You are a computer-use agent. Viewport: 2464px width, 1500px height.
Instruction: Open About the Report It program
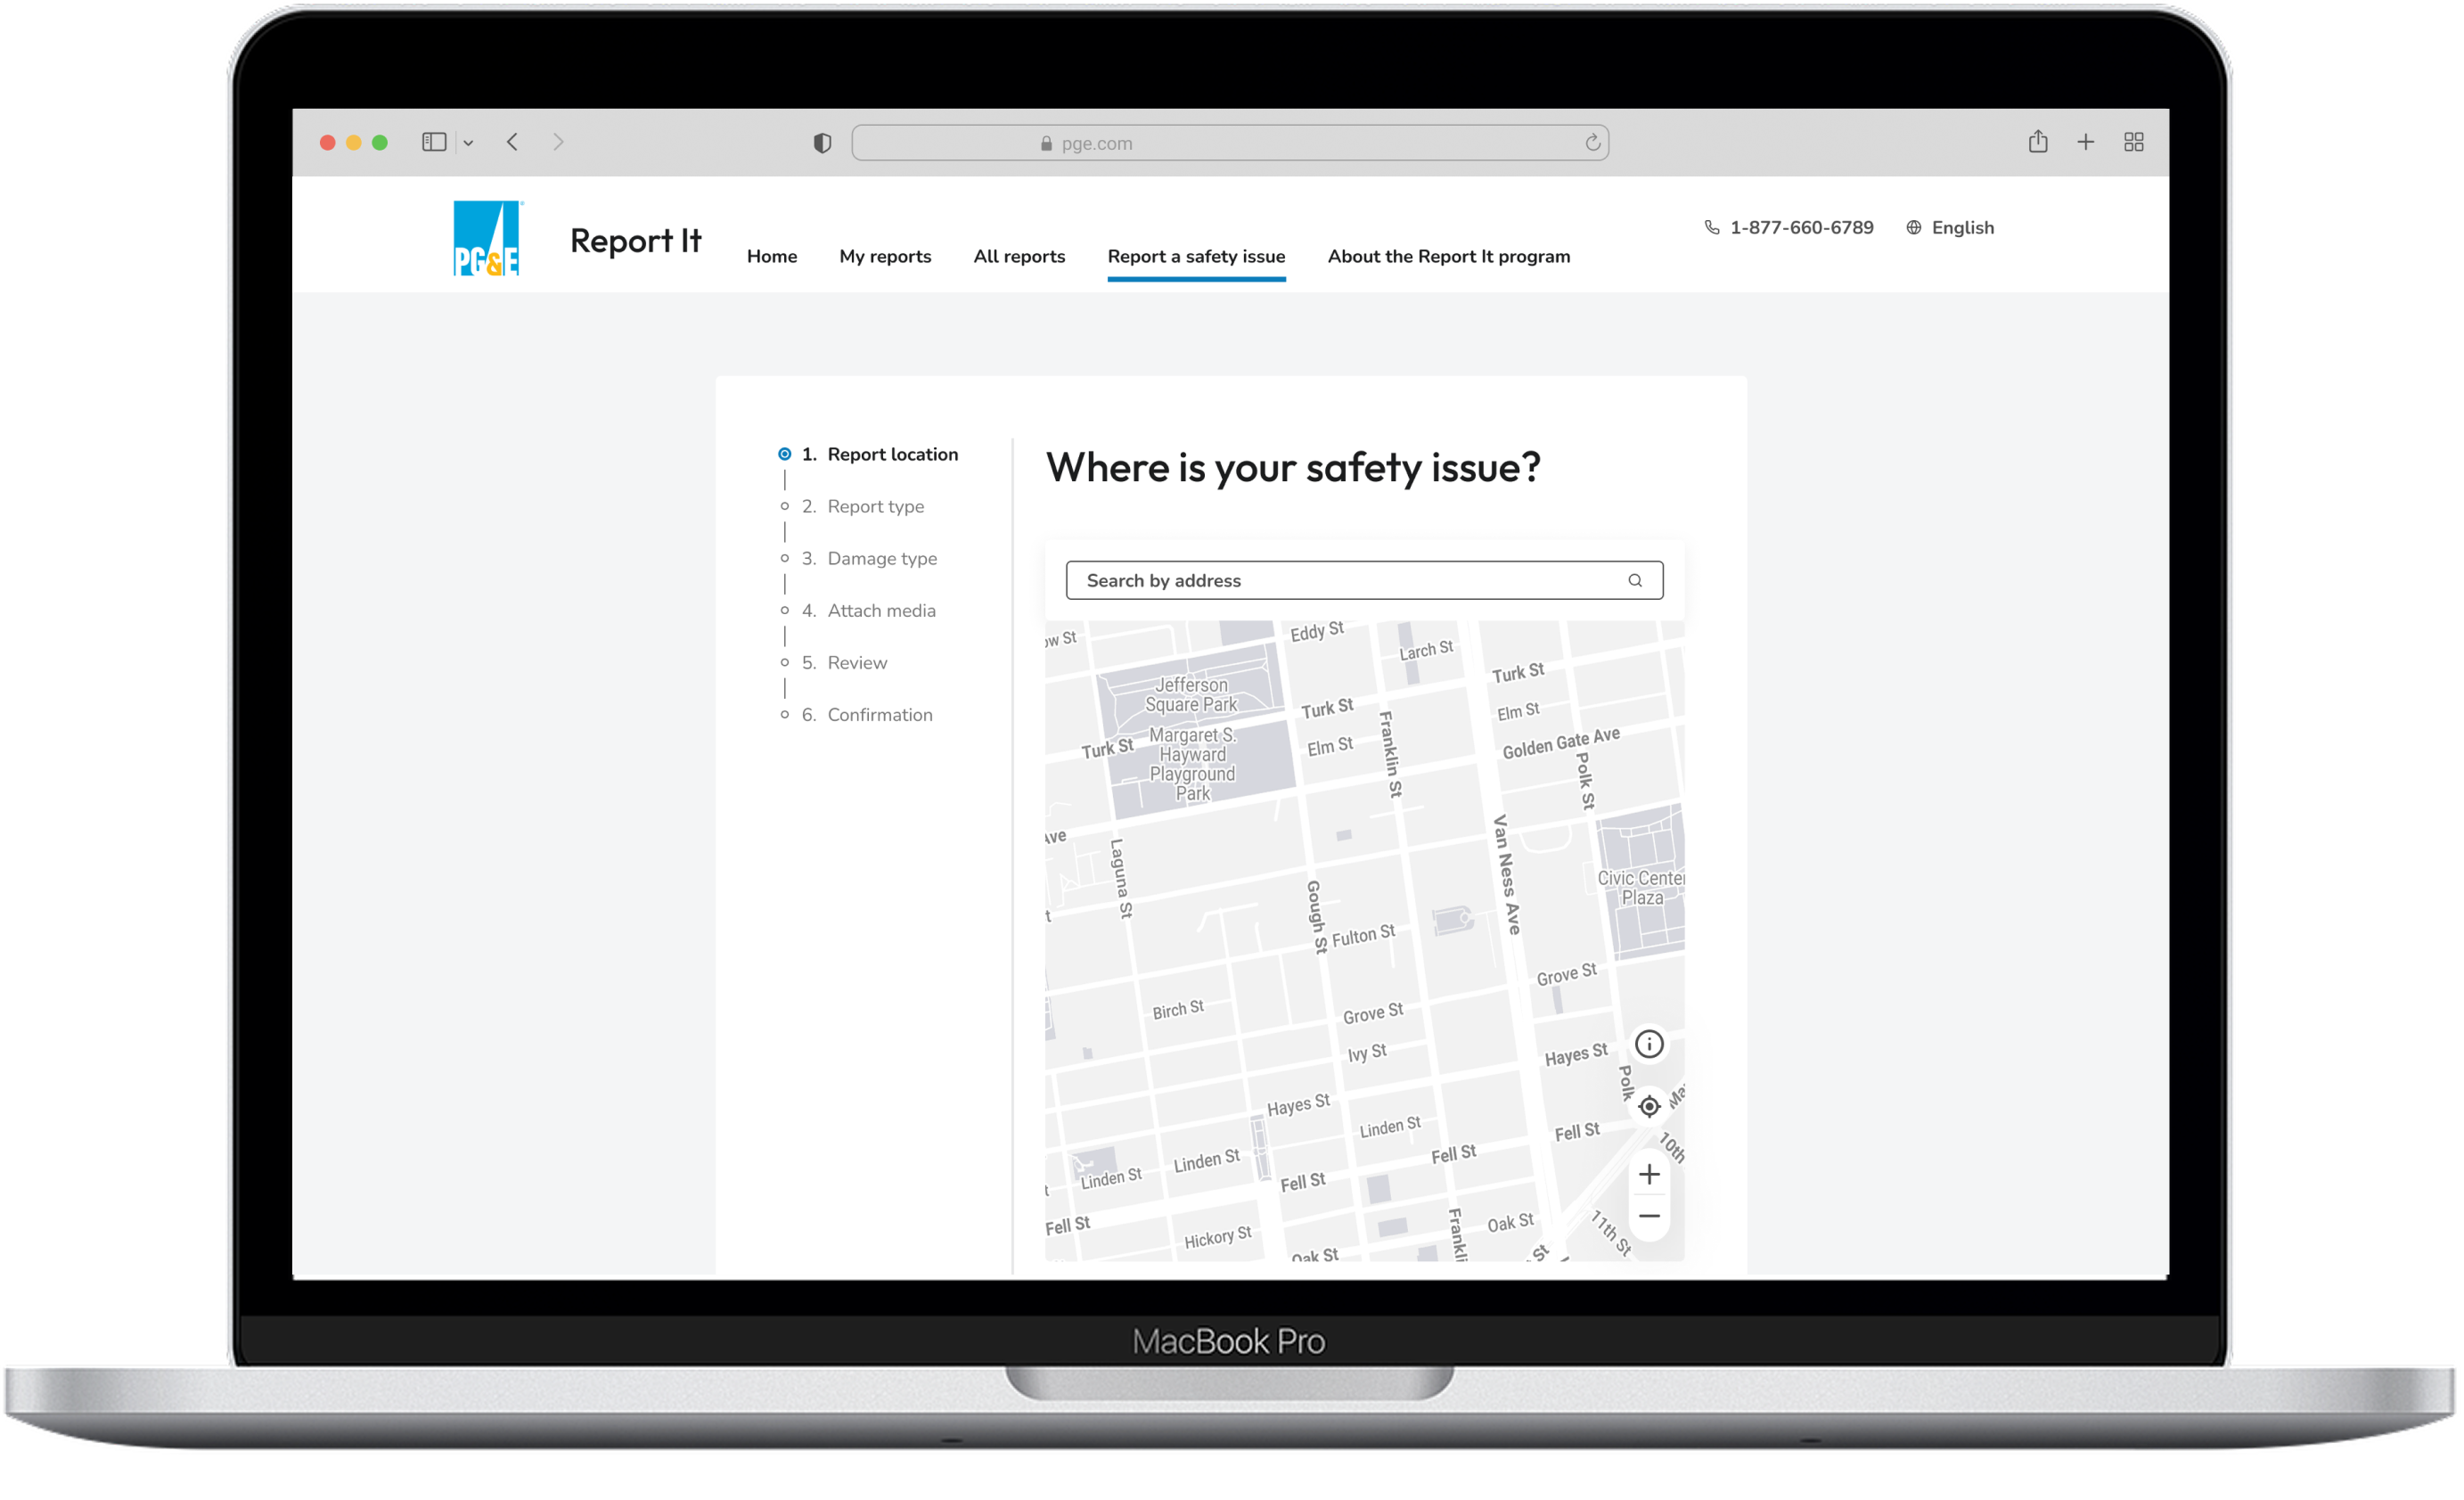(1448, 256)
